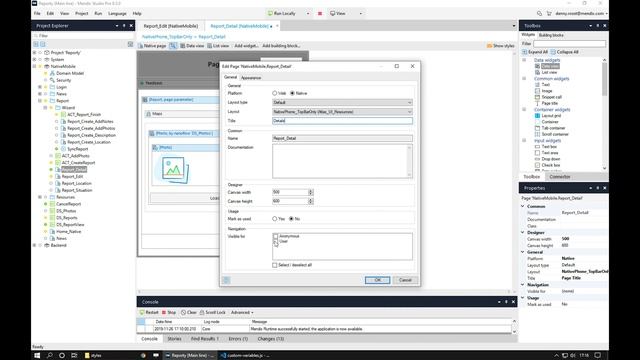Select the Layout grid widget icon
The image size is (640, 360).
tap(537, 116)
